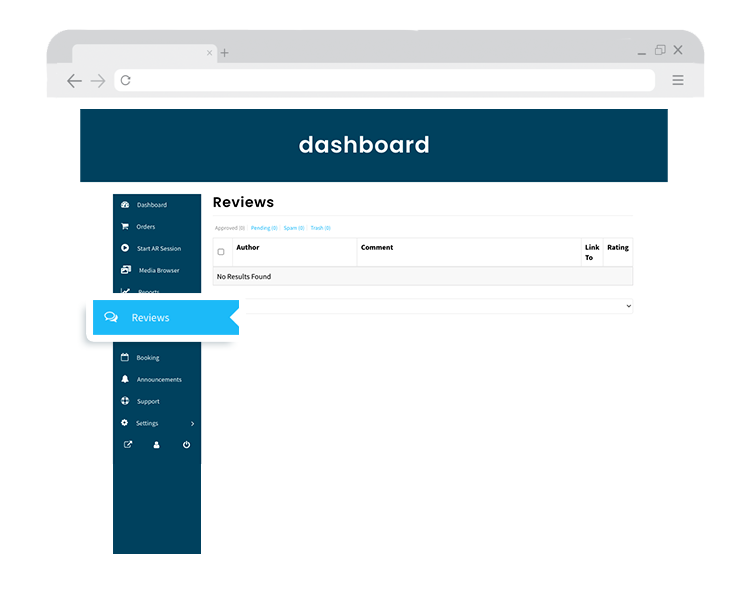Click the Author column header

[248, 247]
